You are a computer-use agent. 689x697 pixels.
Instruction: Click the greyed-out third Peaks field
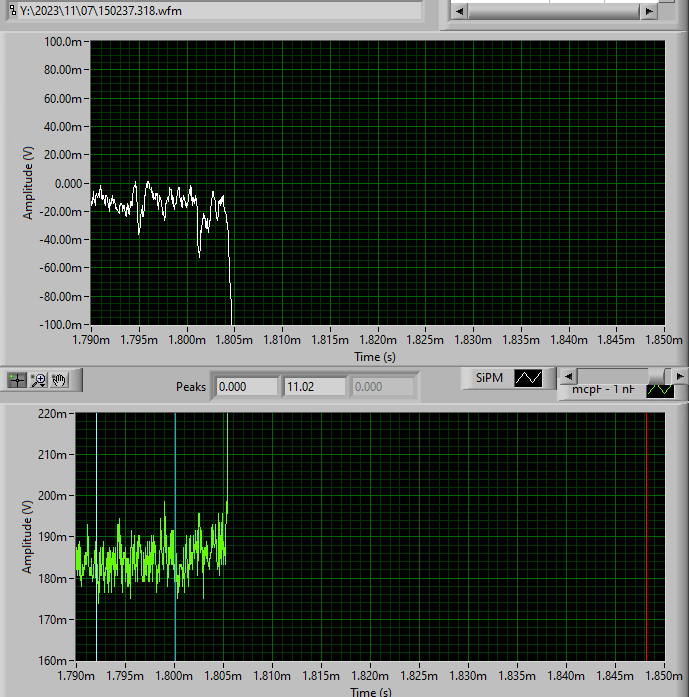coord(383,387)
